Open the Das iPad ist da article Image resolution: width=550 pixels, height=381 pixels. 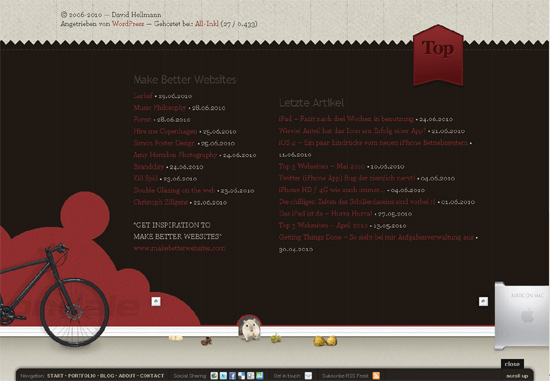click(326, 213)
